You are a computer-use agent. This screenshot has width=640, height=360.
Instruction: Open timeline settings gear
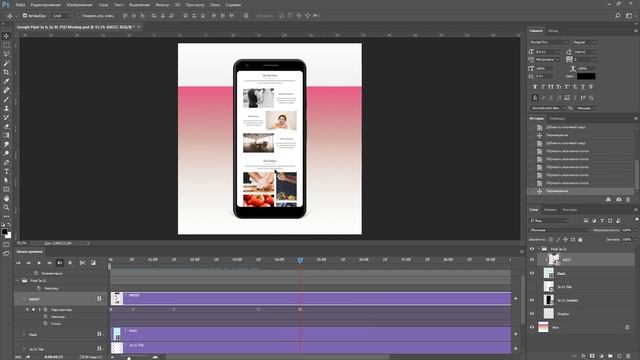(x=70, y=263)
